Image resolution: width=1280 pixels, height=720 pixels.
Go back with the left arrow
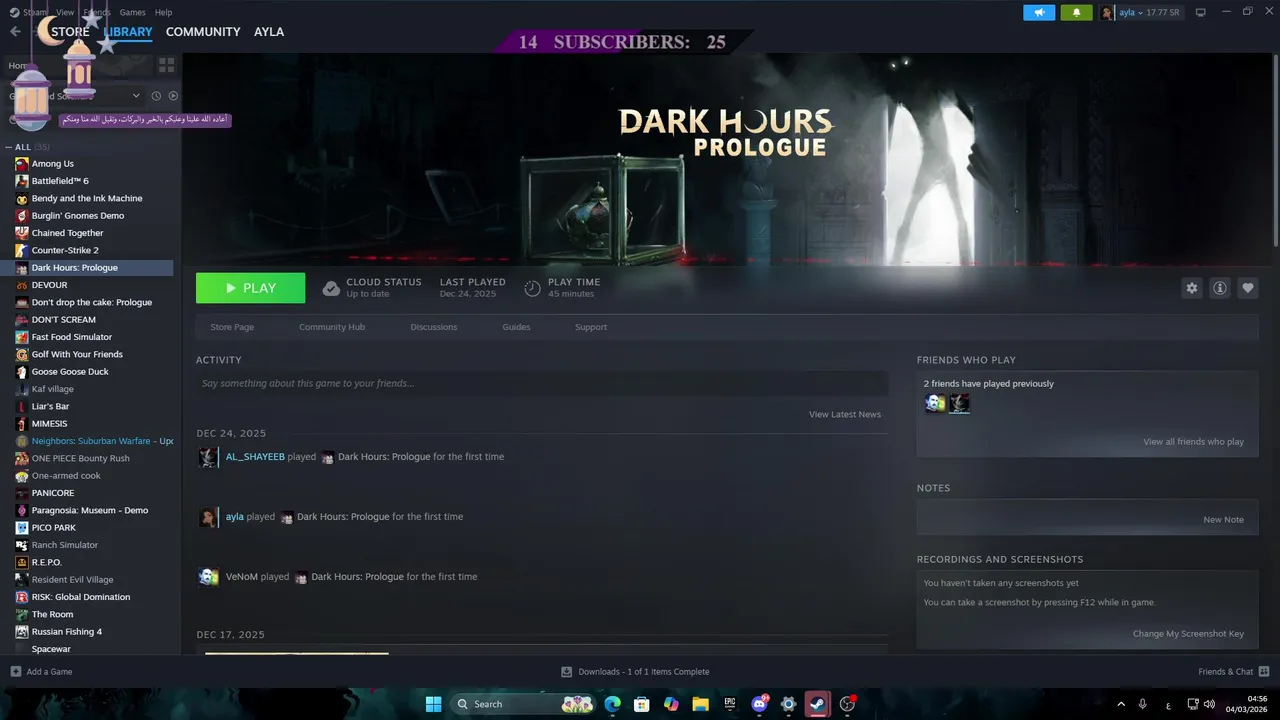pos(15,32)
